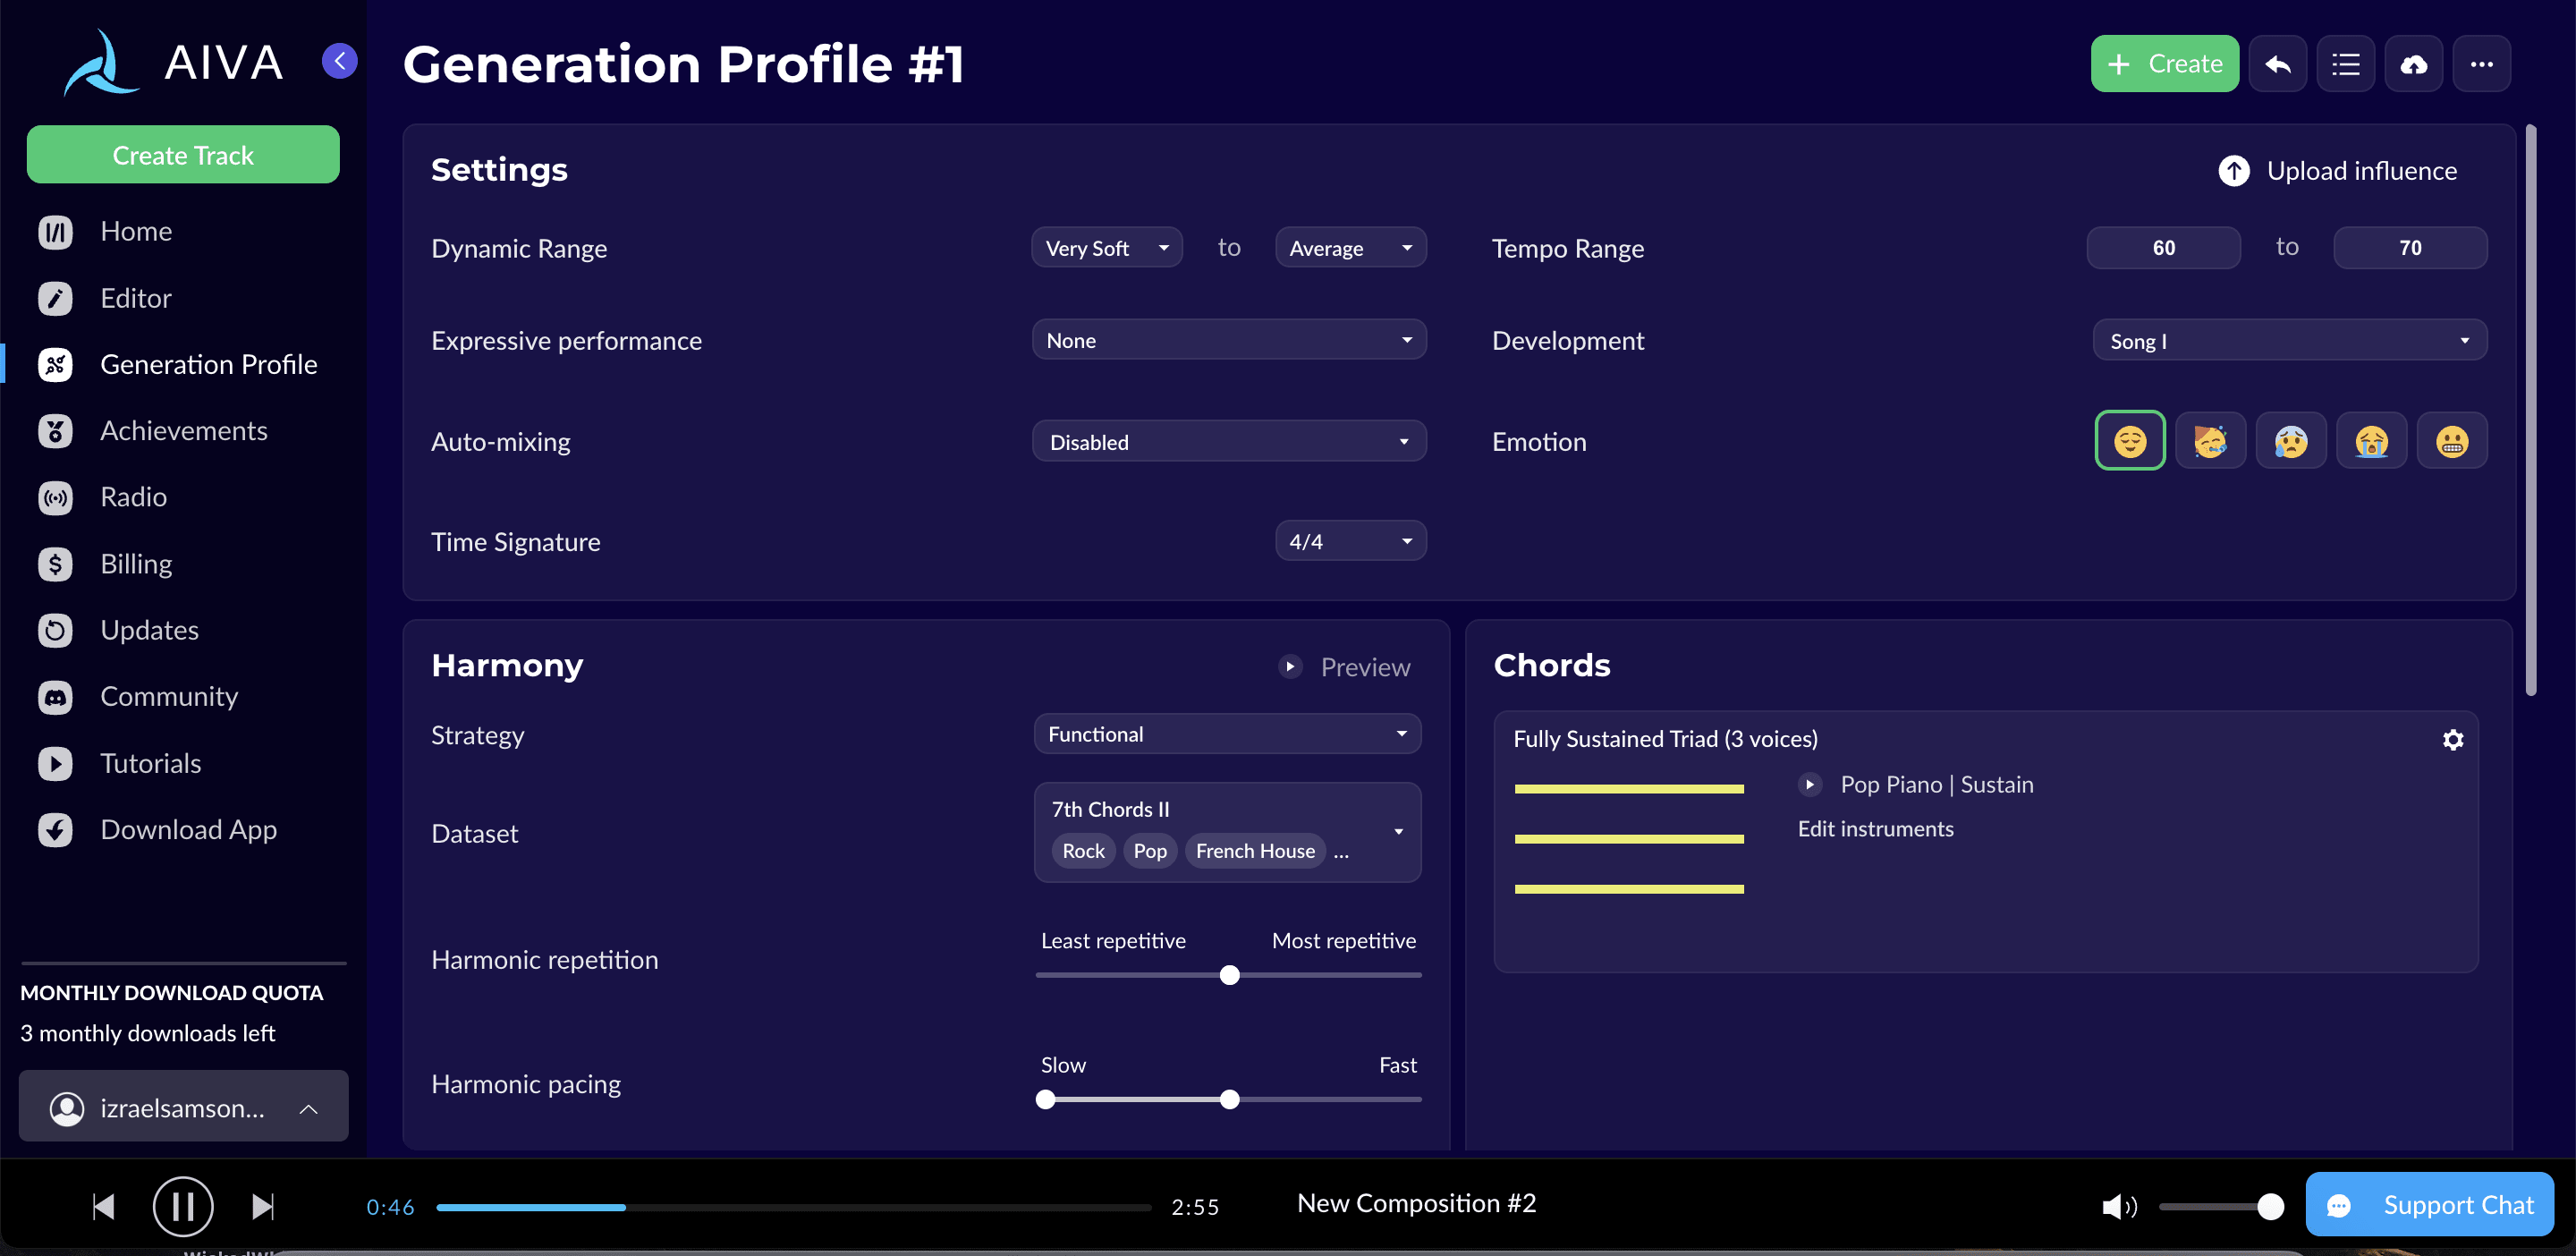Click the maximum tempo field 70
The height and width of the screenshot is (1256, 2576).
2410,248
